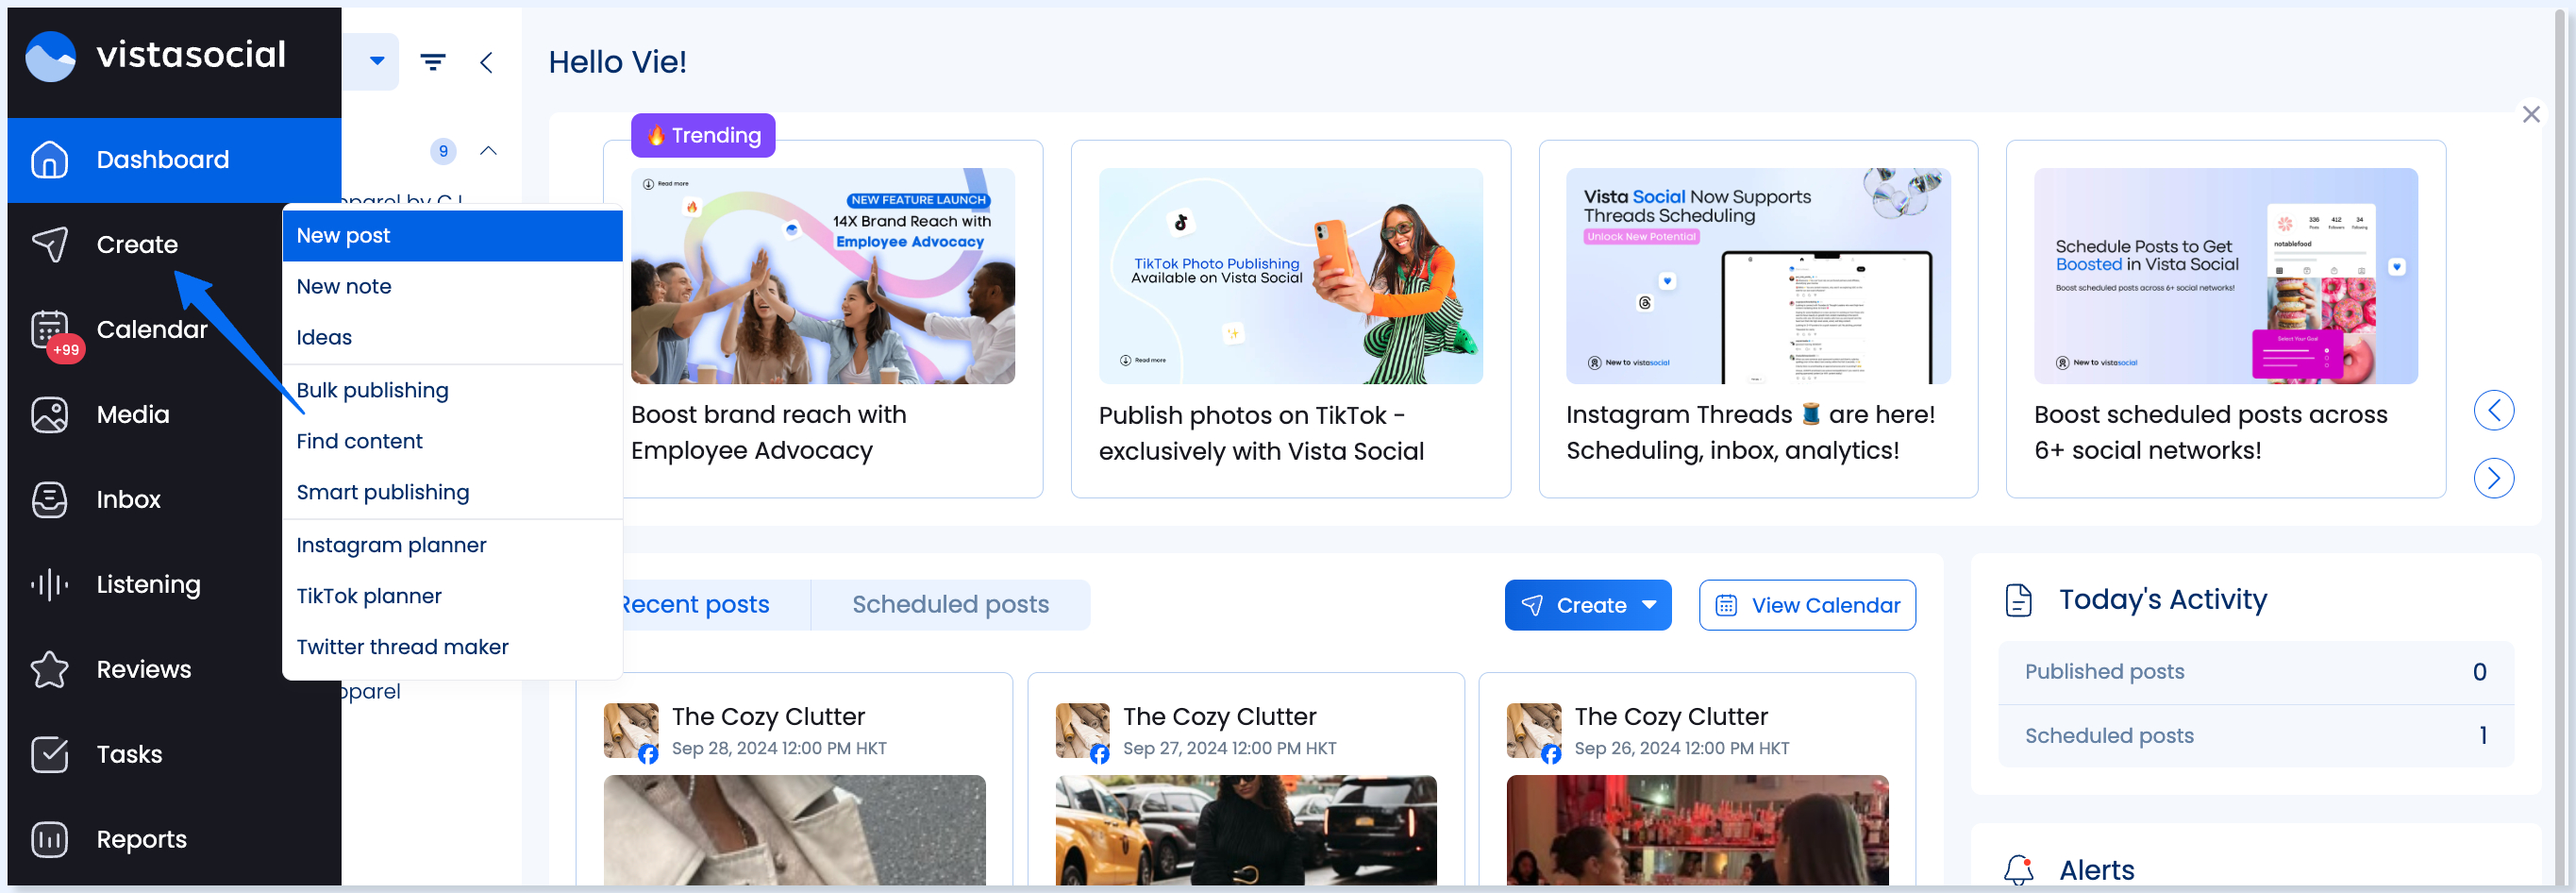Collapse the profile panel with left chevron

point(486,62)
